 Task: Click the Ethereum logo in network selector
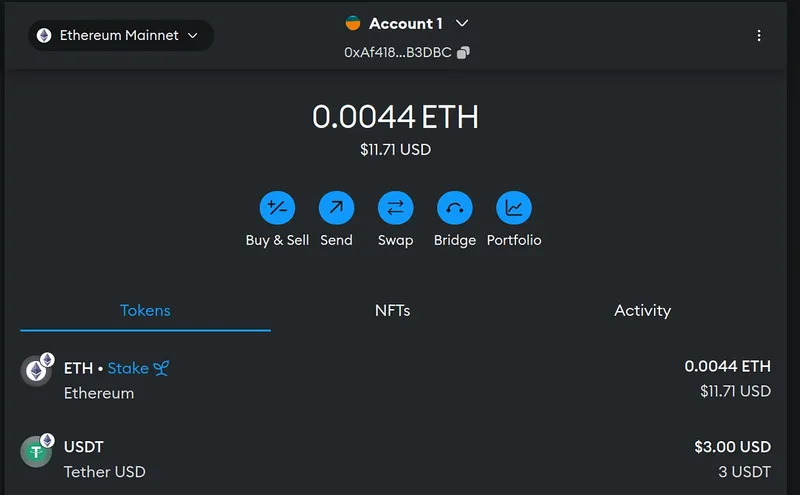[x=44, y=35]
